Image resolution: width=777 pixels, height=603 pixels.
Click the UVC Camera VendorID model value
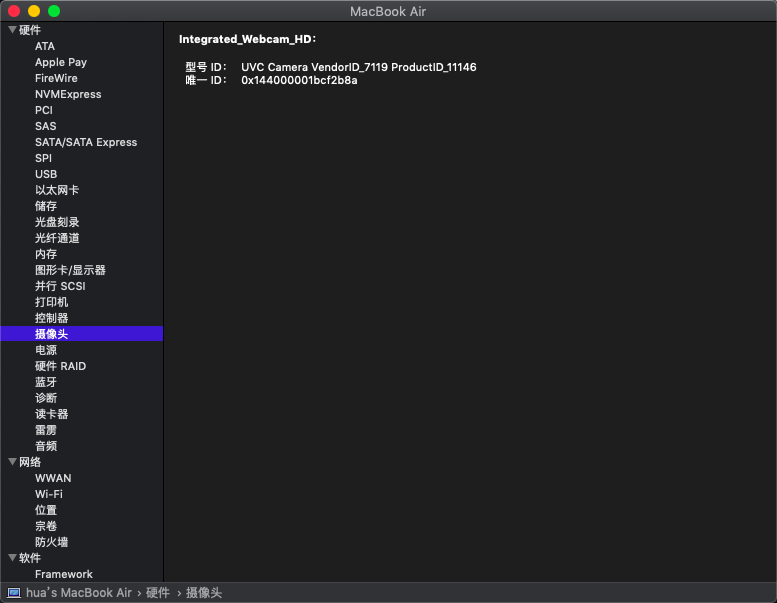359,67
